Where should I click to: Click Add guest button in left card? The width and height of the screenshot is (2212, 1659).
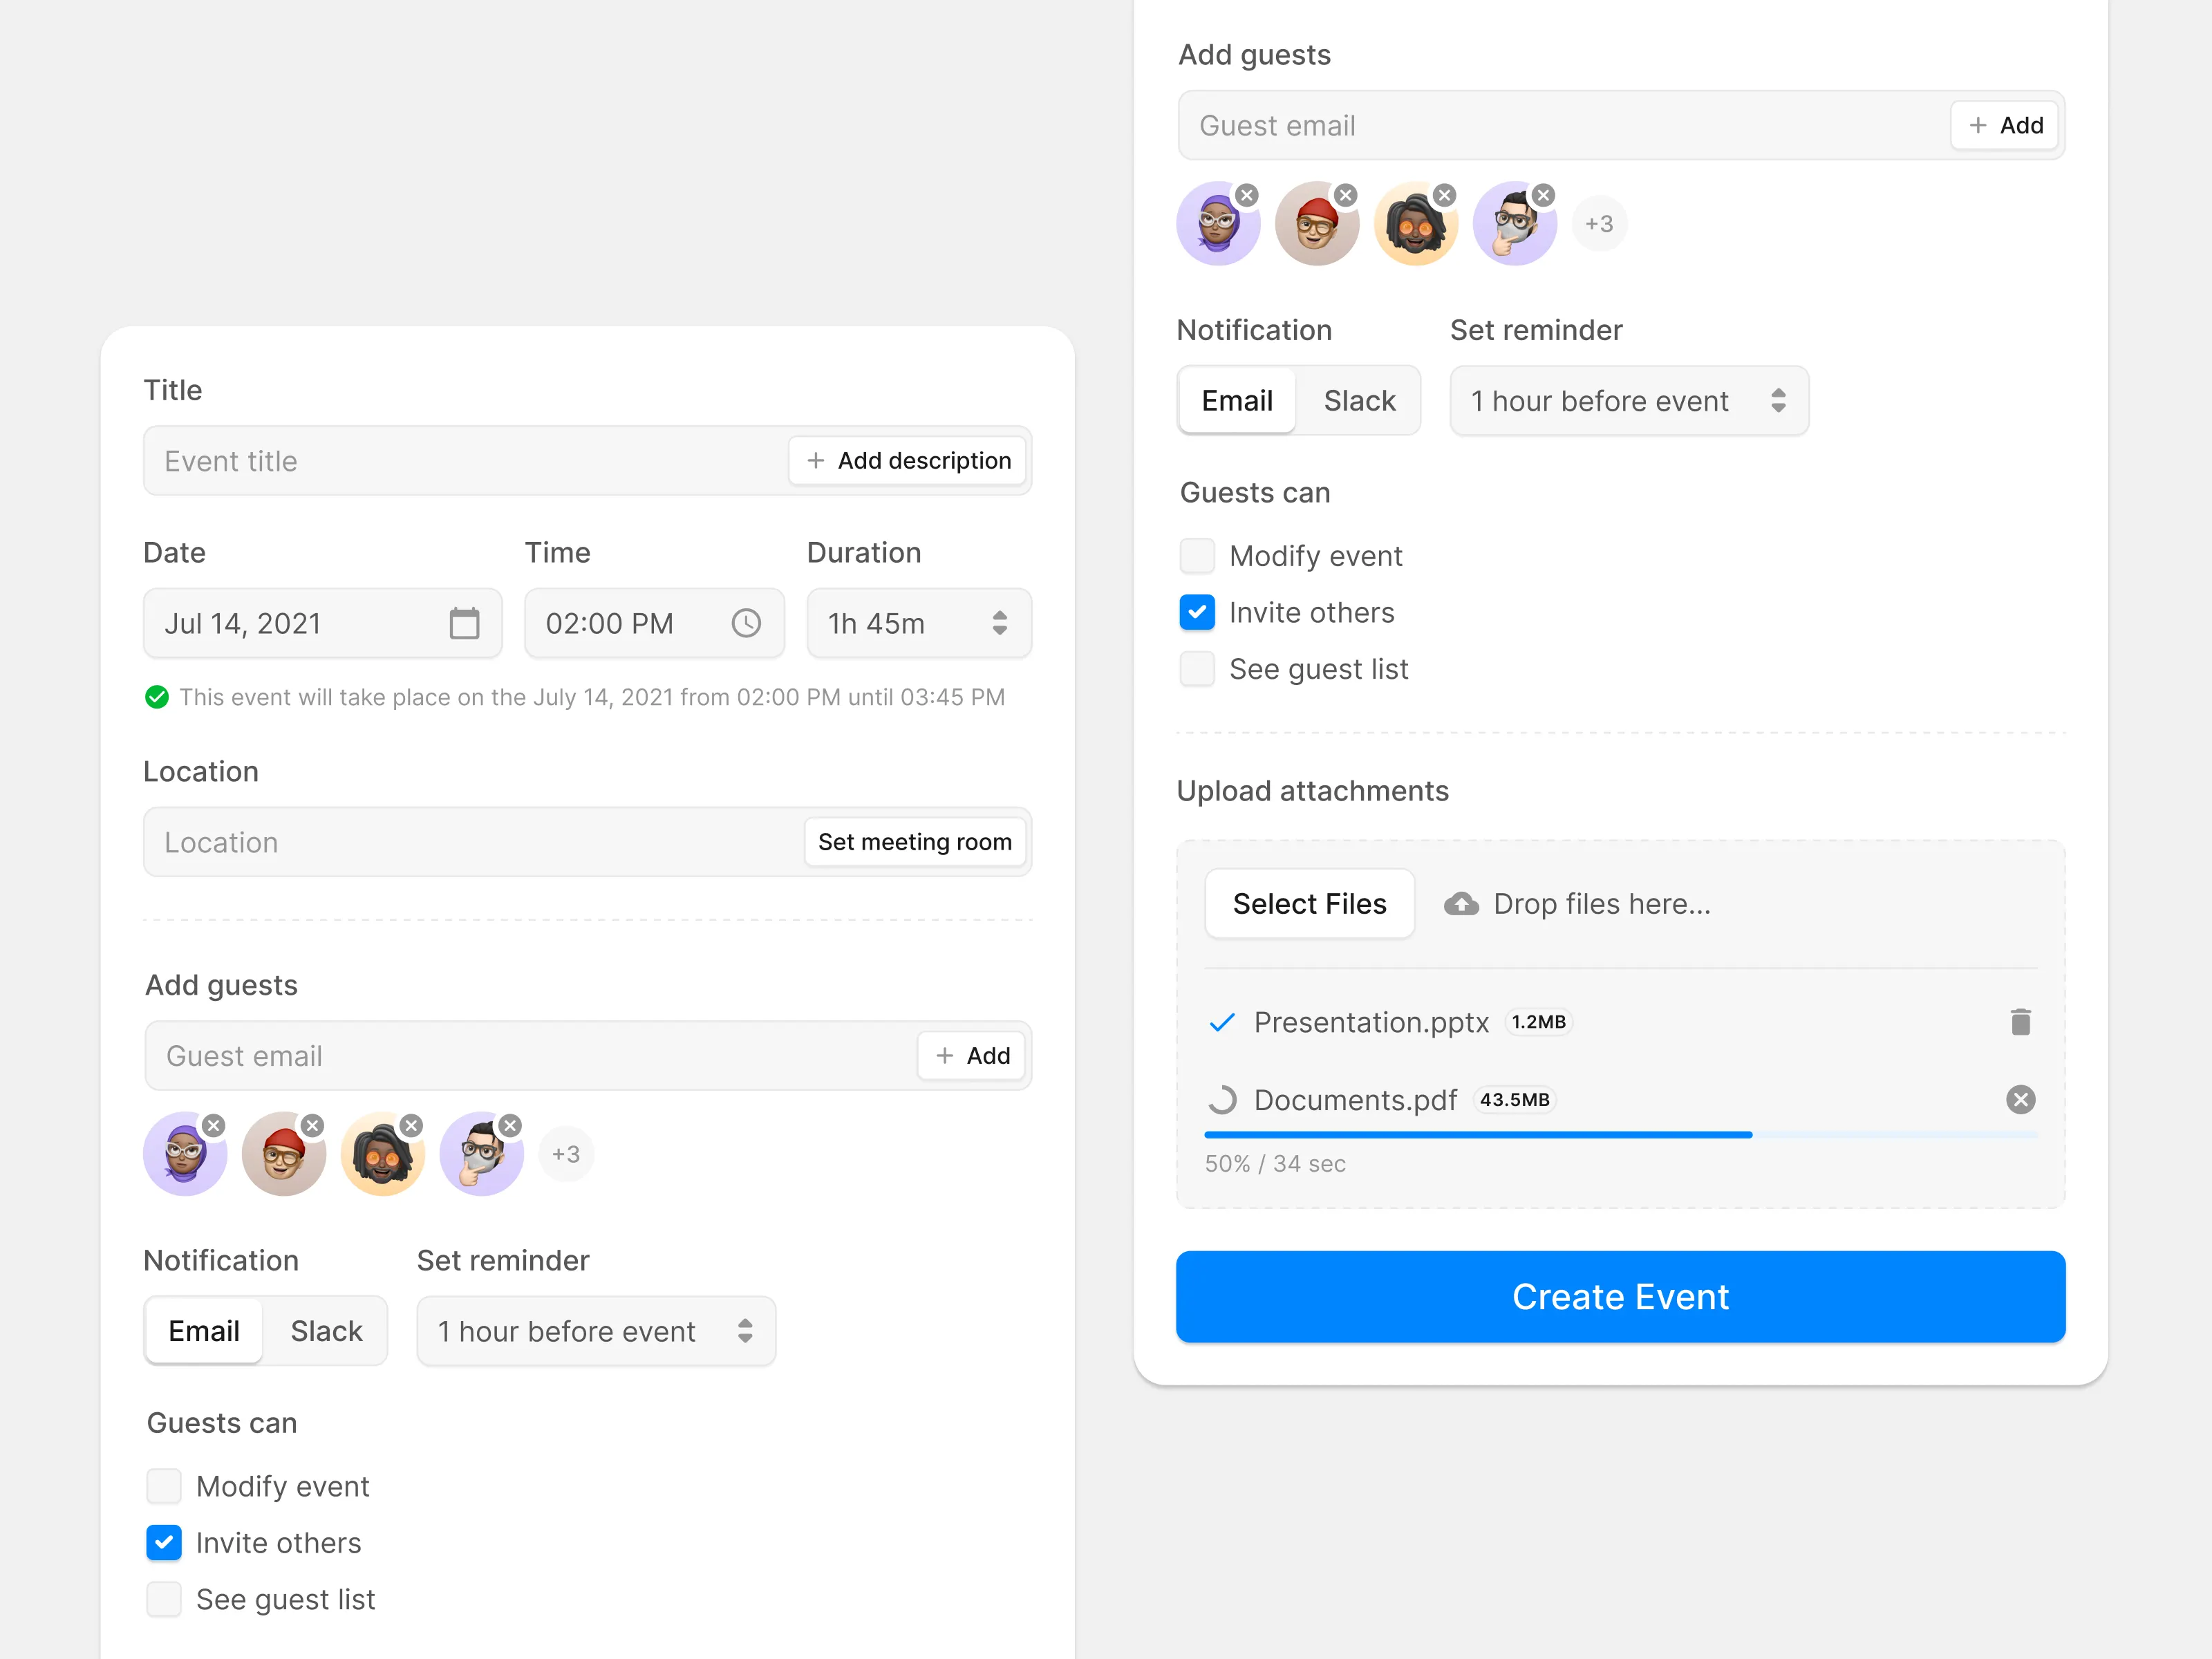coord(972,1056)
